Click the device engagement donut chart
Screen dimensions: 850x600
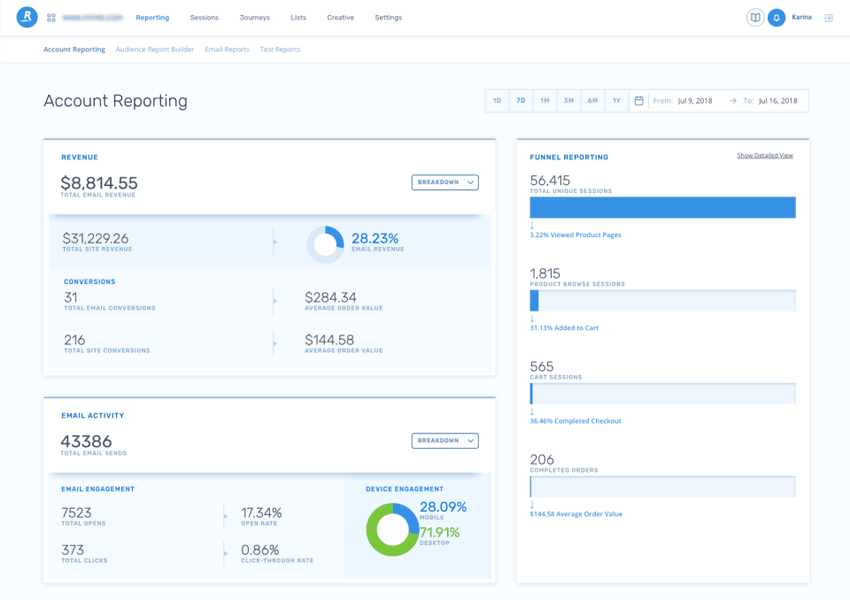click(392, 529)
